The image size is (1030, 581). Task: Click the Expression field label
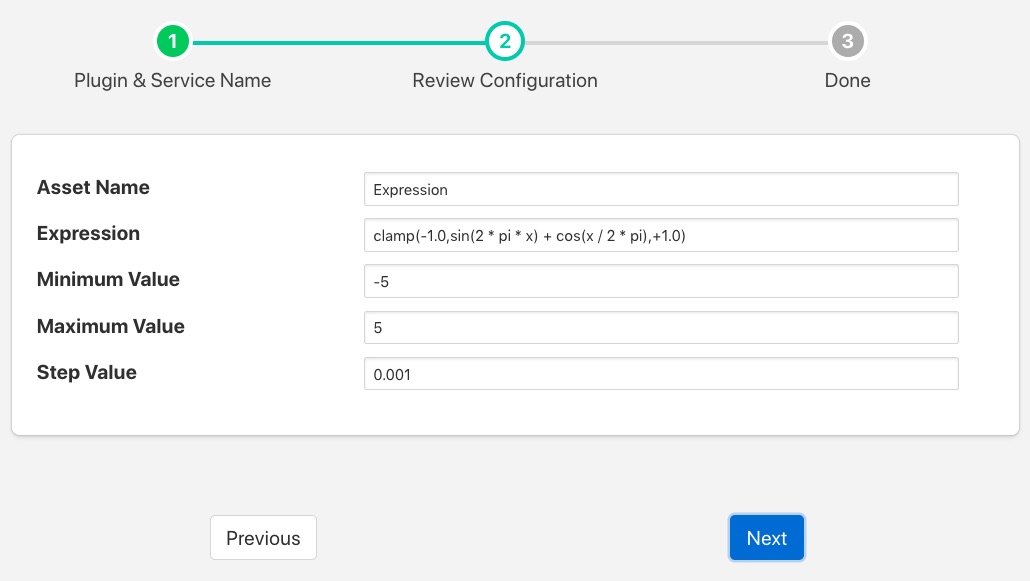(88, 234)
